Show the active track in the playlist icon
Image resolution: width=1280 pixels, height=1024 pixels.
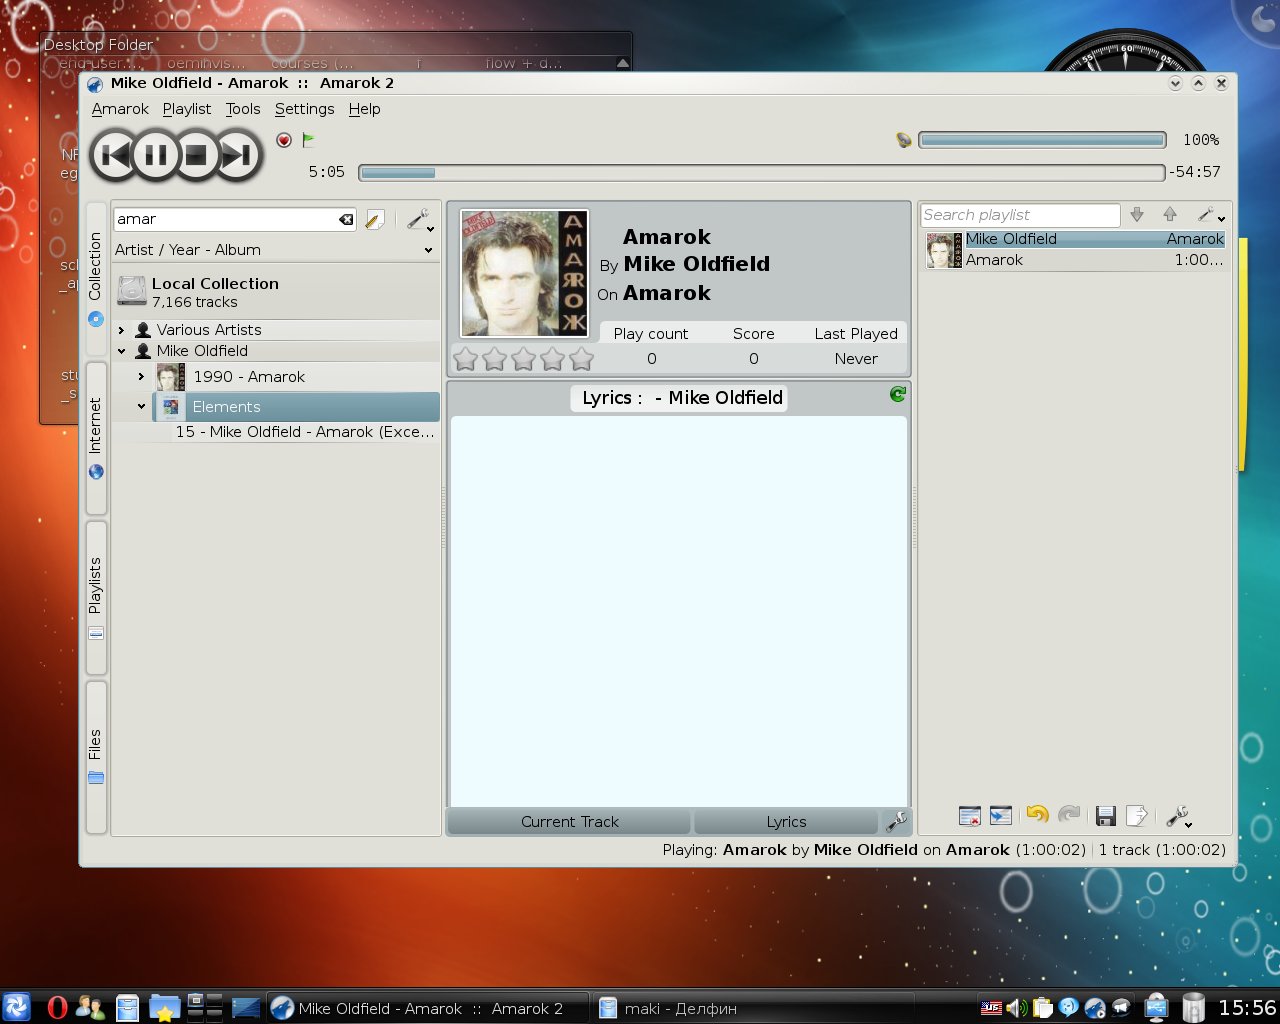[x=1001, y=816]
